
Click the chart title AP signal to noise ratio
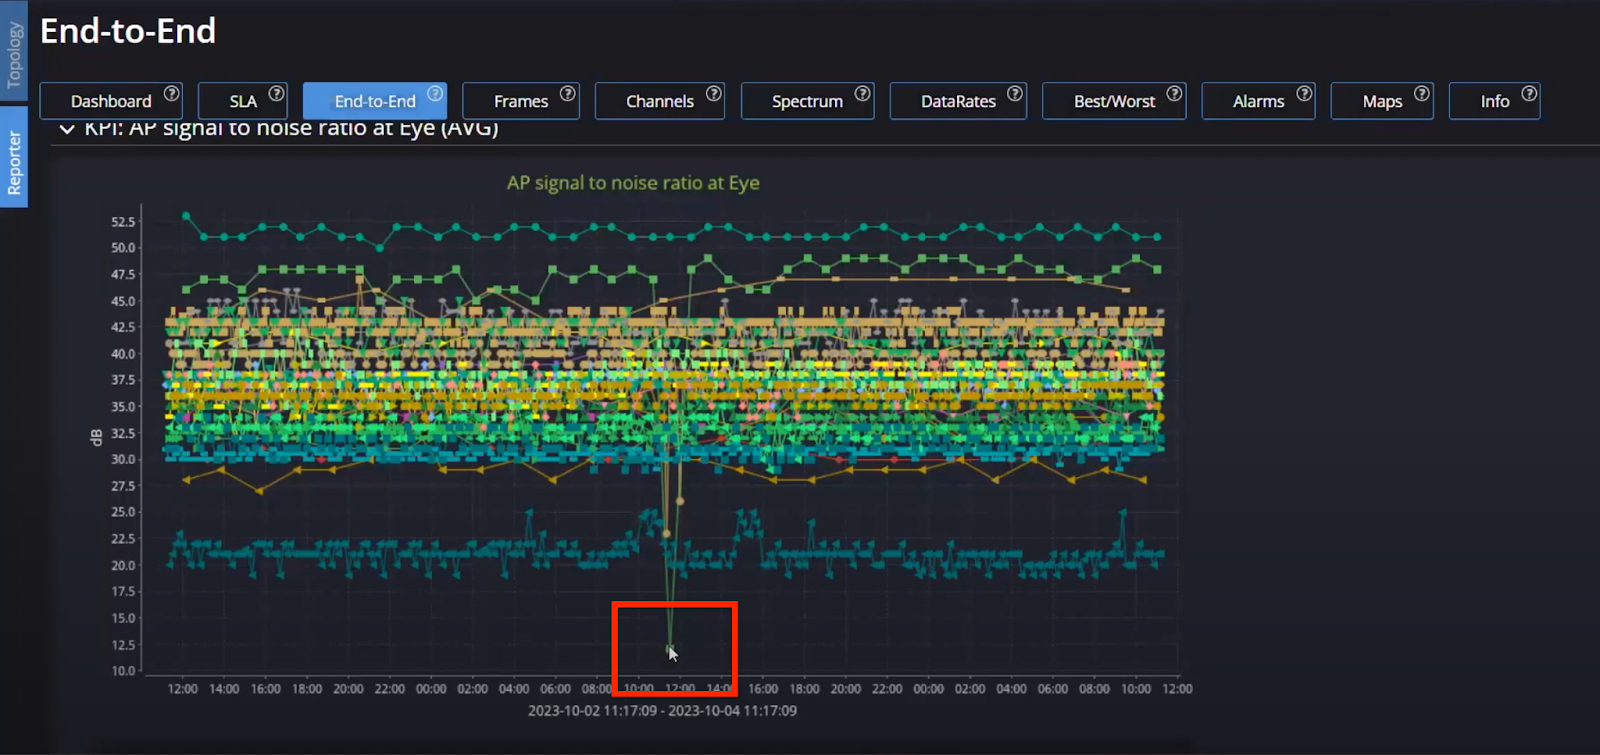pyautogui.click(x=632, y=183)
